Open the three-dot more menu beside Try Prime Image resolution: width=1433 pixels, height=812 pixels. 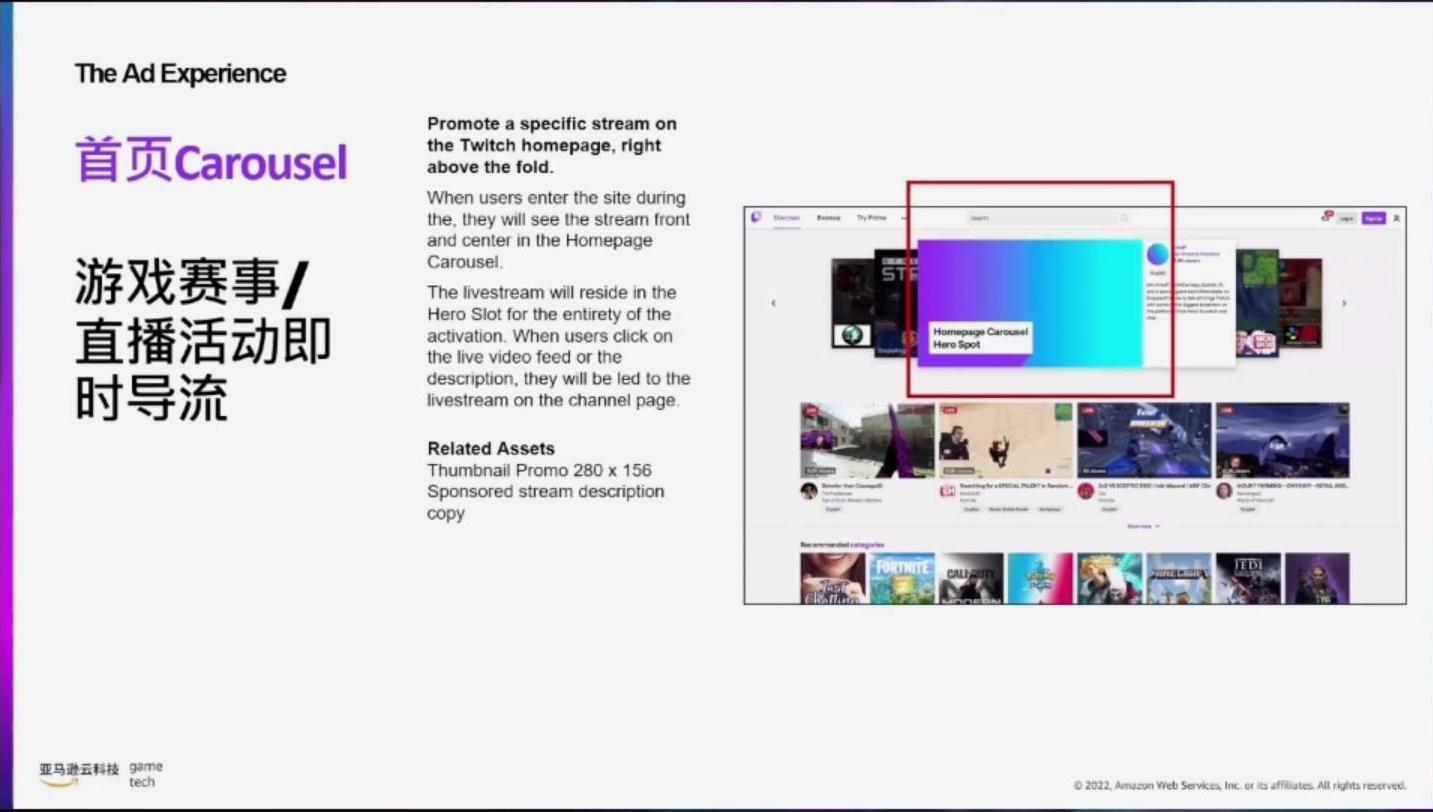click(904, 218)
